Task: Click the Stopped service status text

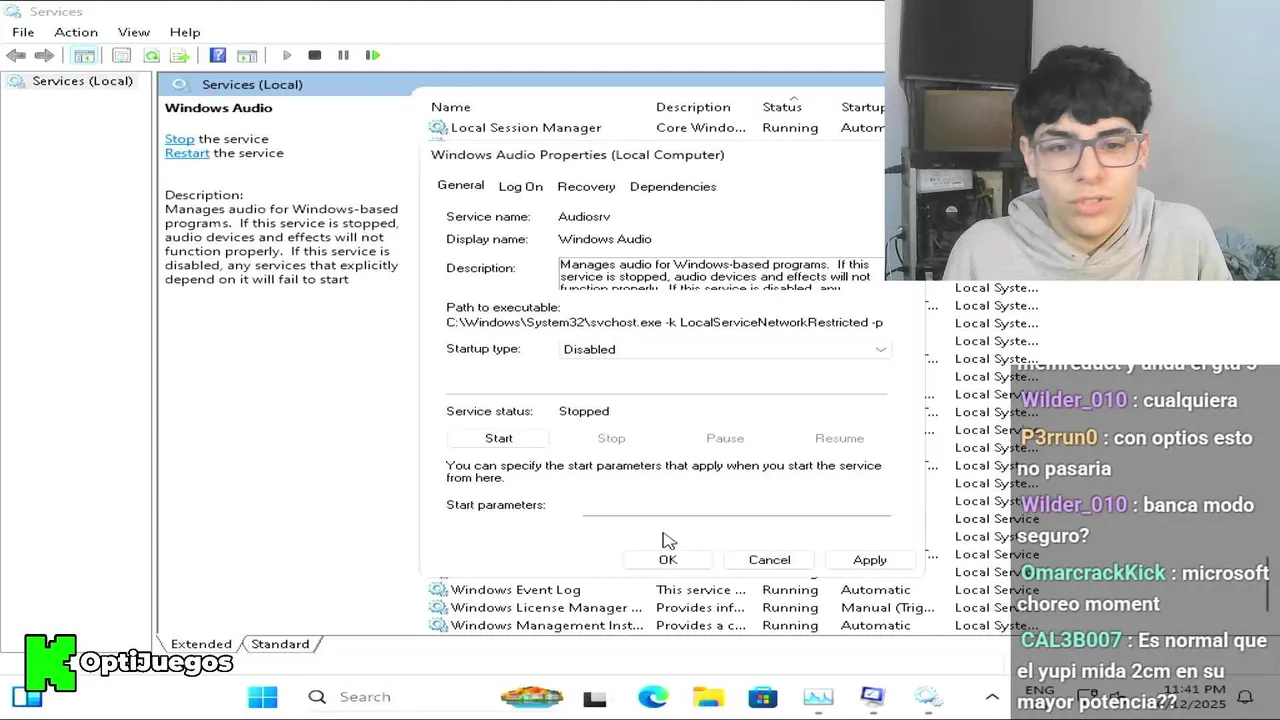Action: click(584, 411)
